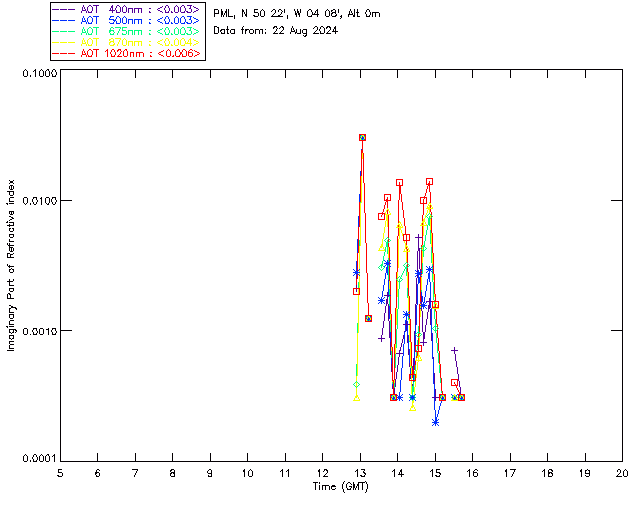Click the AOT 675nm legend entry
Image resolution: width=640 pixels, height=512 pixels.
[x=127, y=31]
